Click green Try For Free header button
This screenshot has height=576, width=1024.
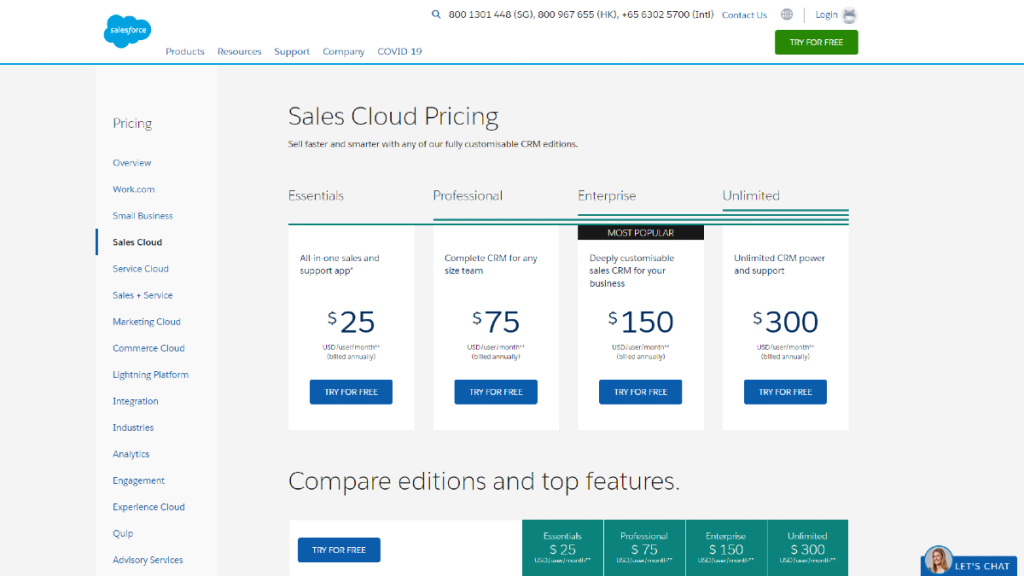(x=816, y=42)
